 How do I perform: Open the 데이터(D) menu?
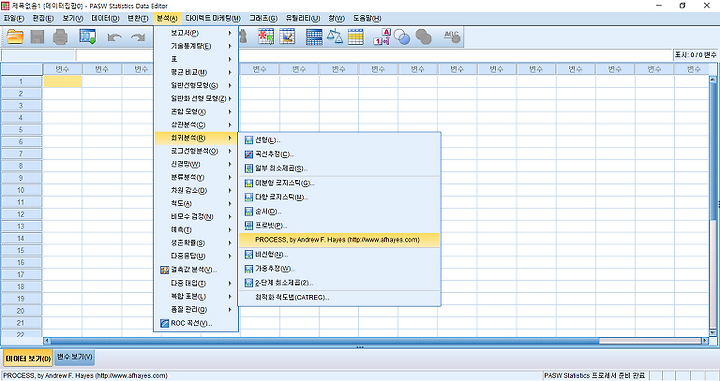point(105,18)
